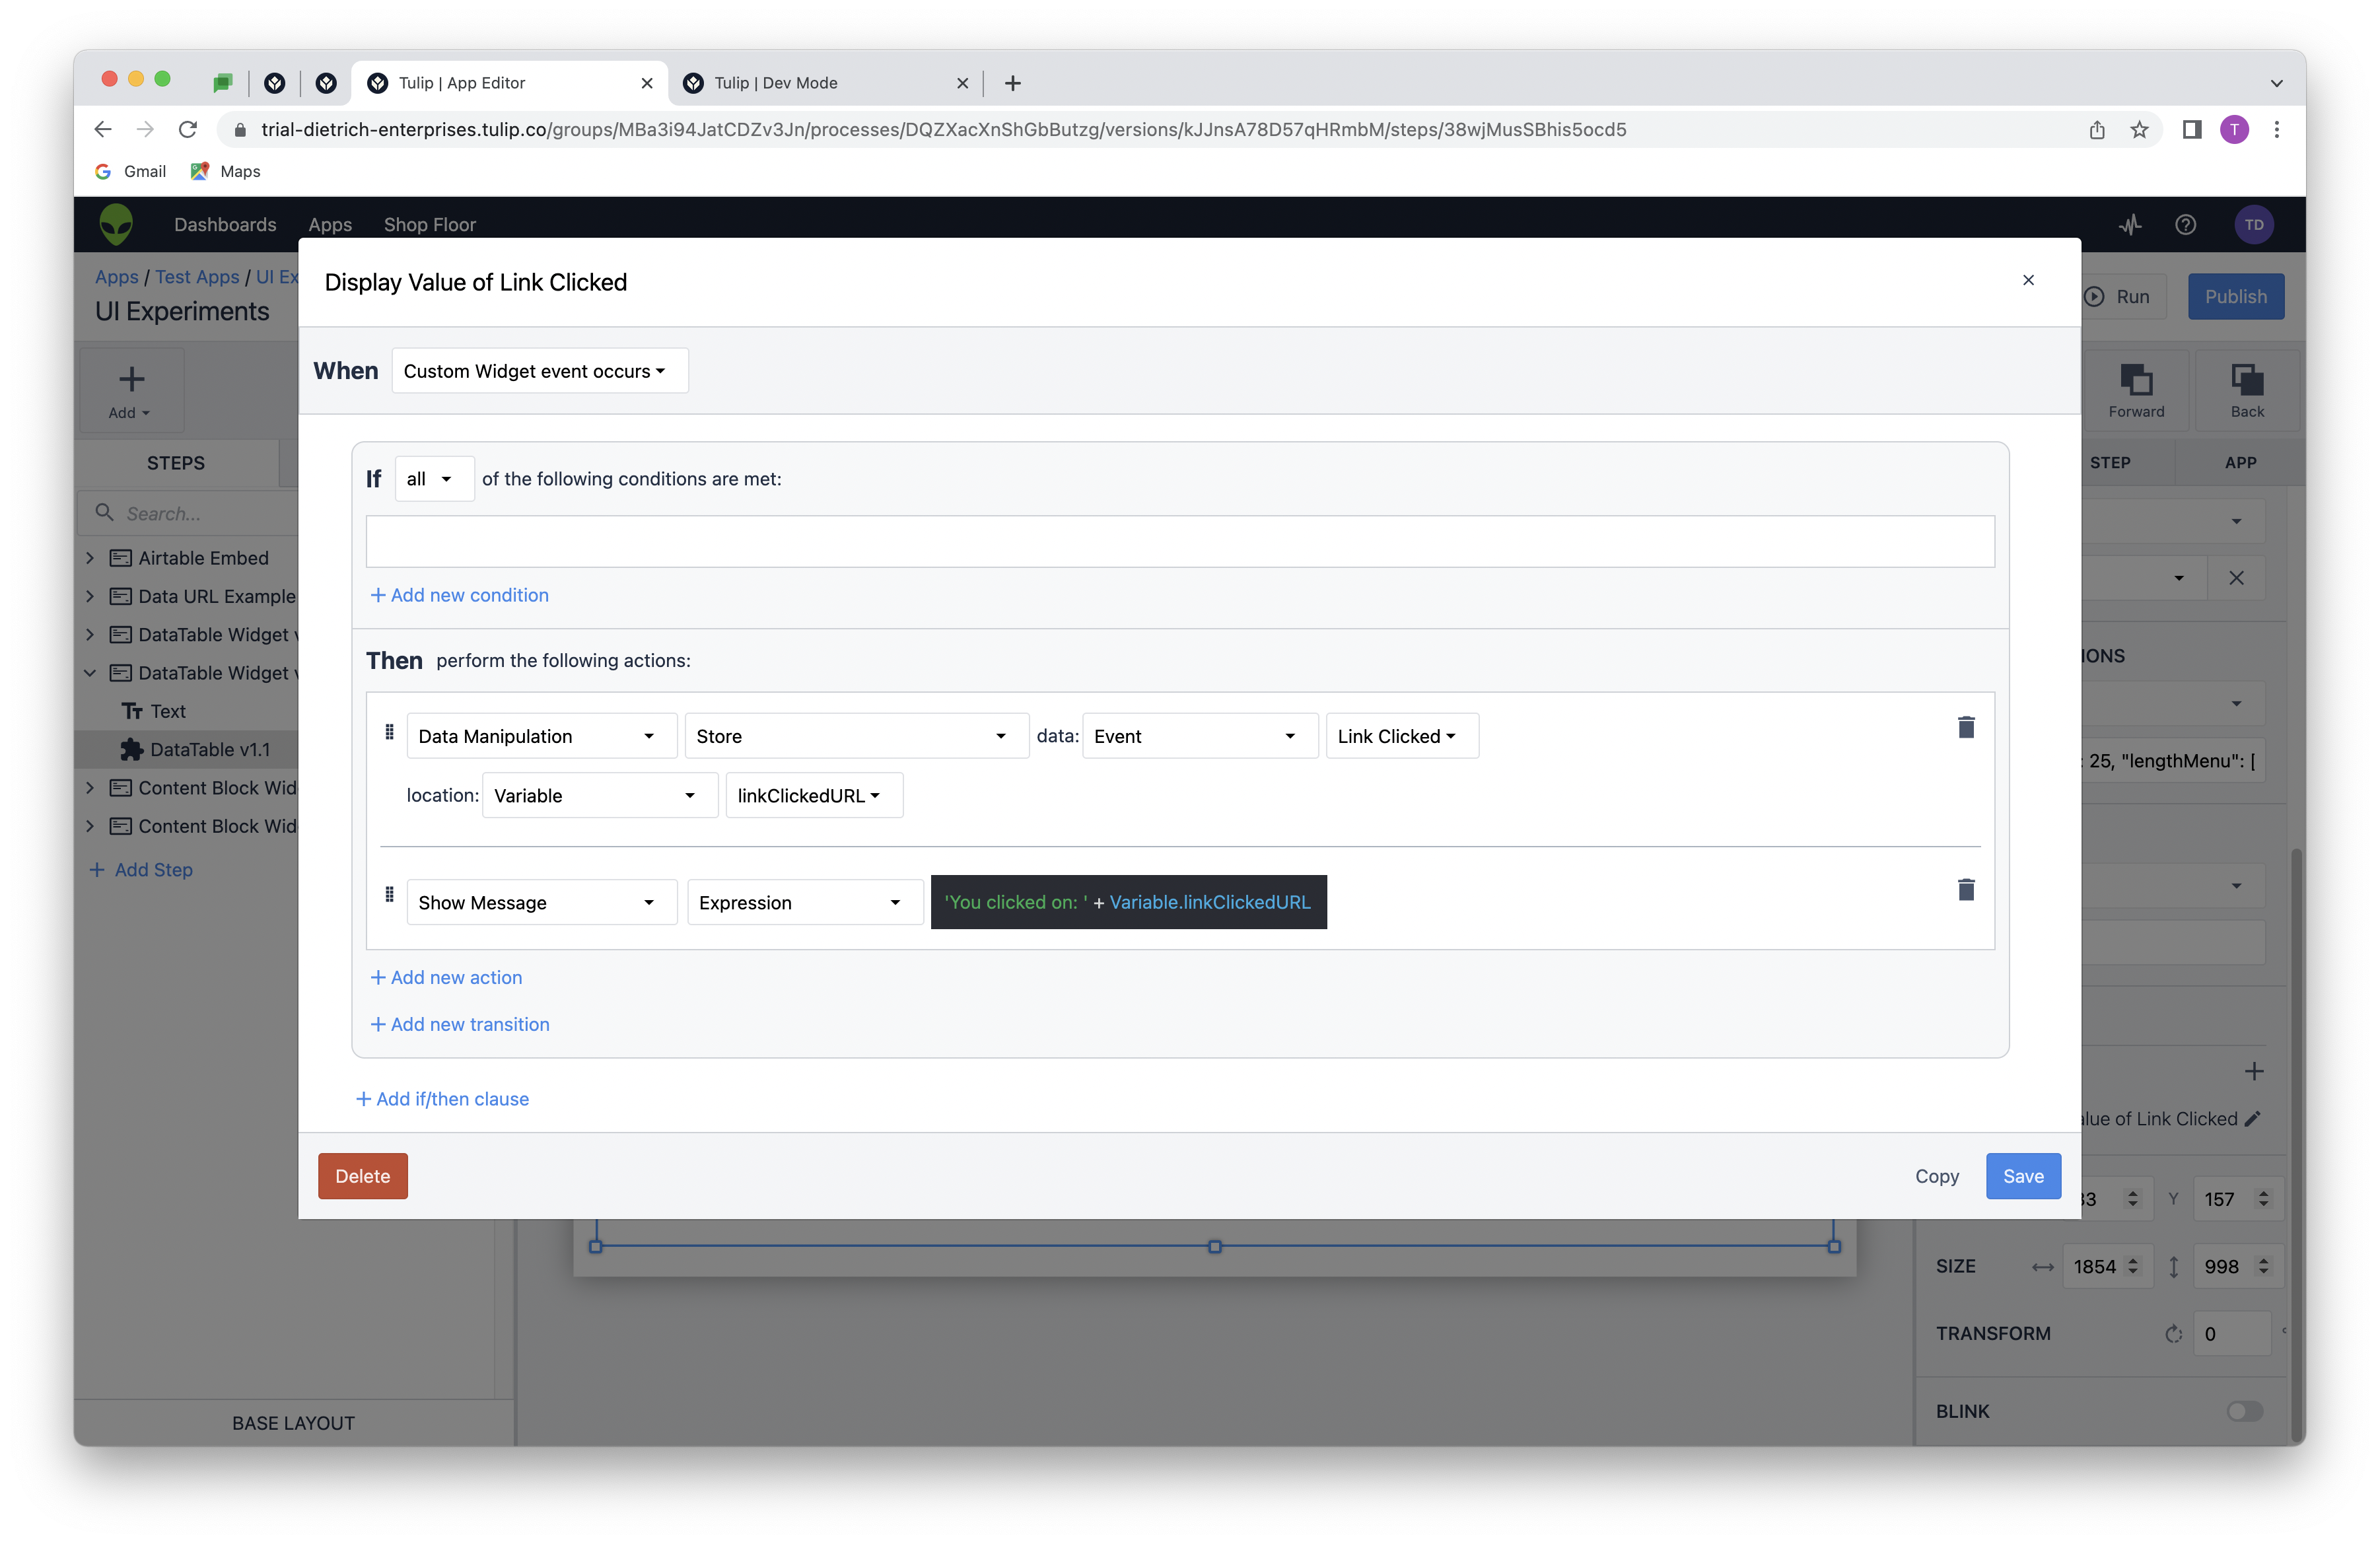Click the empty conditions field
2380x1544 pixels.
click(1180, 541)
